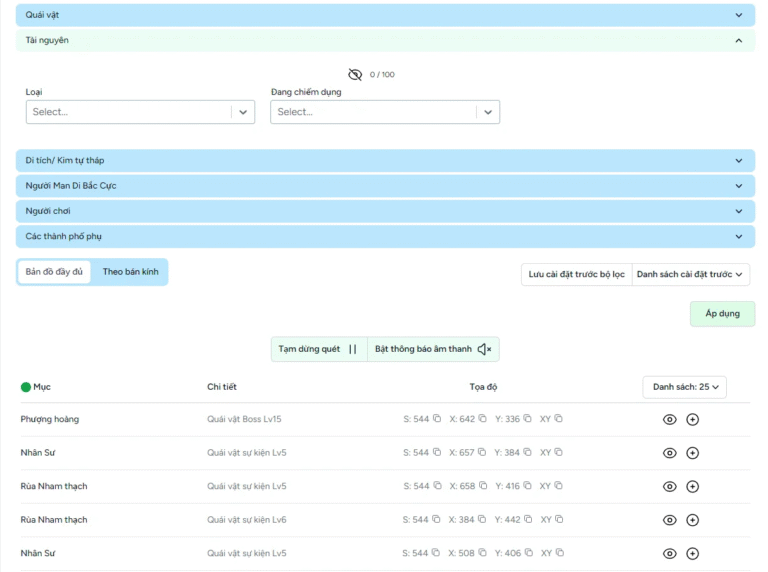Pause scanning with Tạm dừng quét
This screenshot has height=572, width=768.
coord(318,349)
